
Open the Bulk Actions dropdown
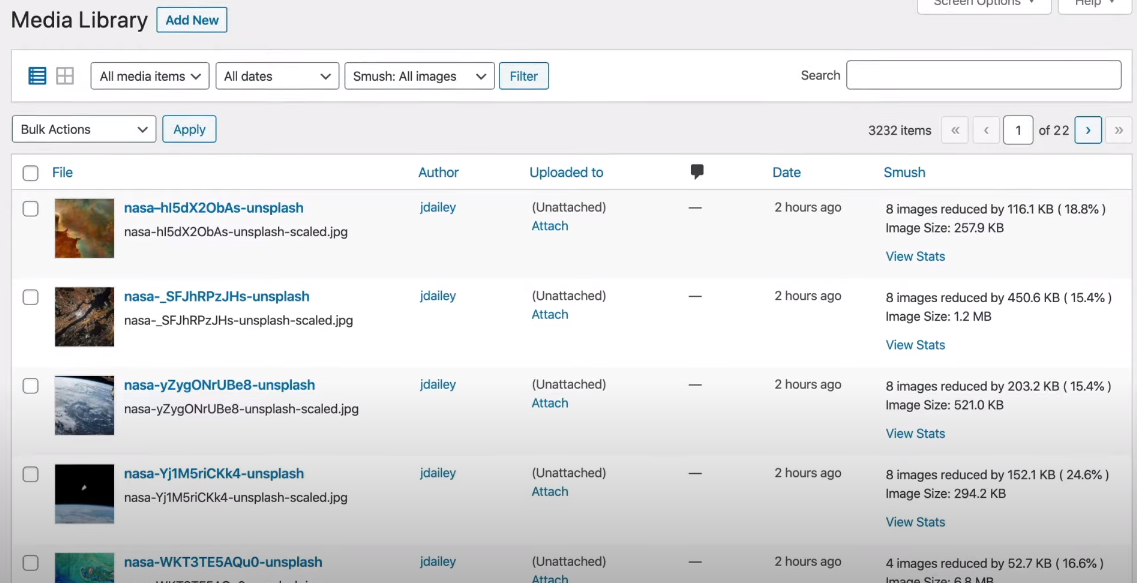pyautogui.click(x=84, y=129)
